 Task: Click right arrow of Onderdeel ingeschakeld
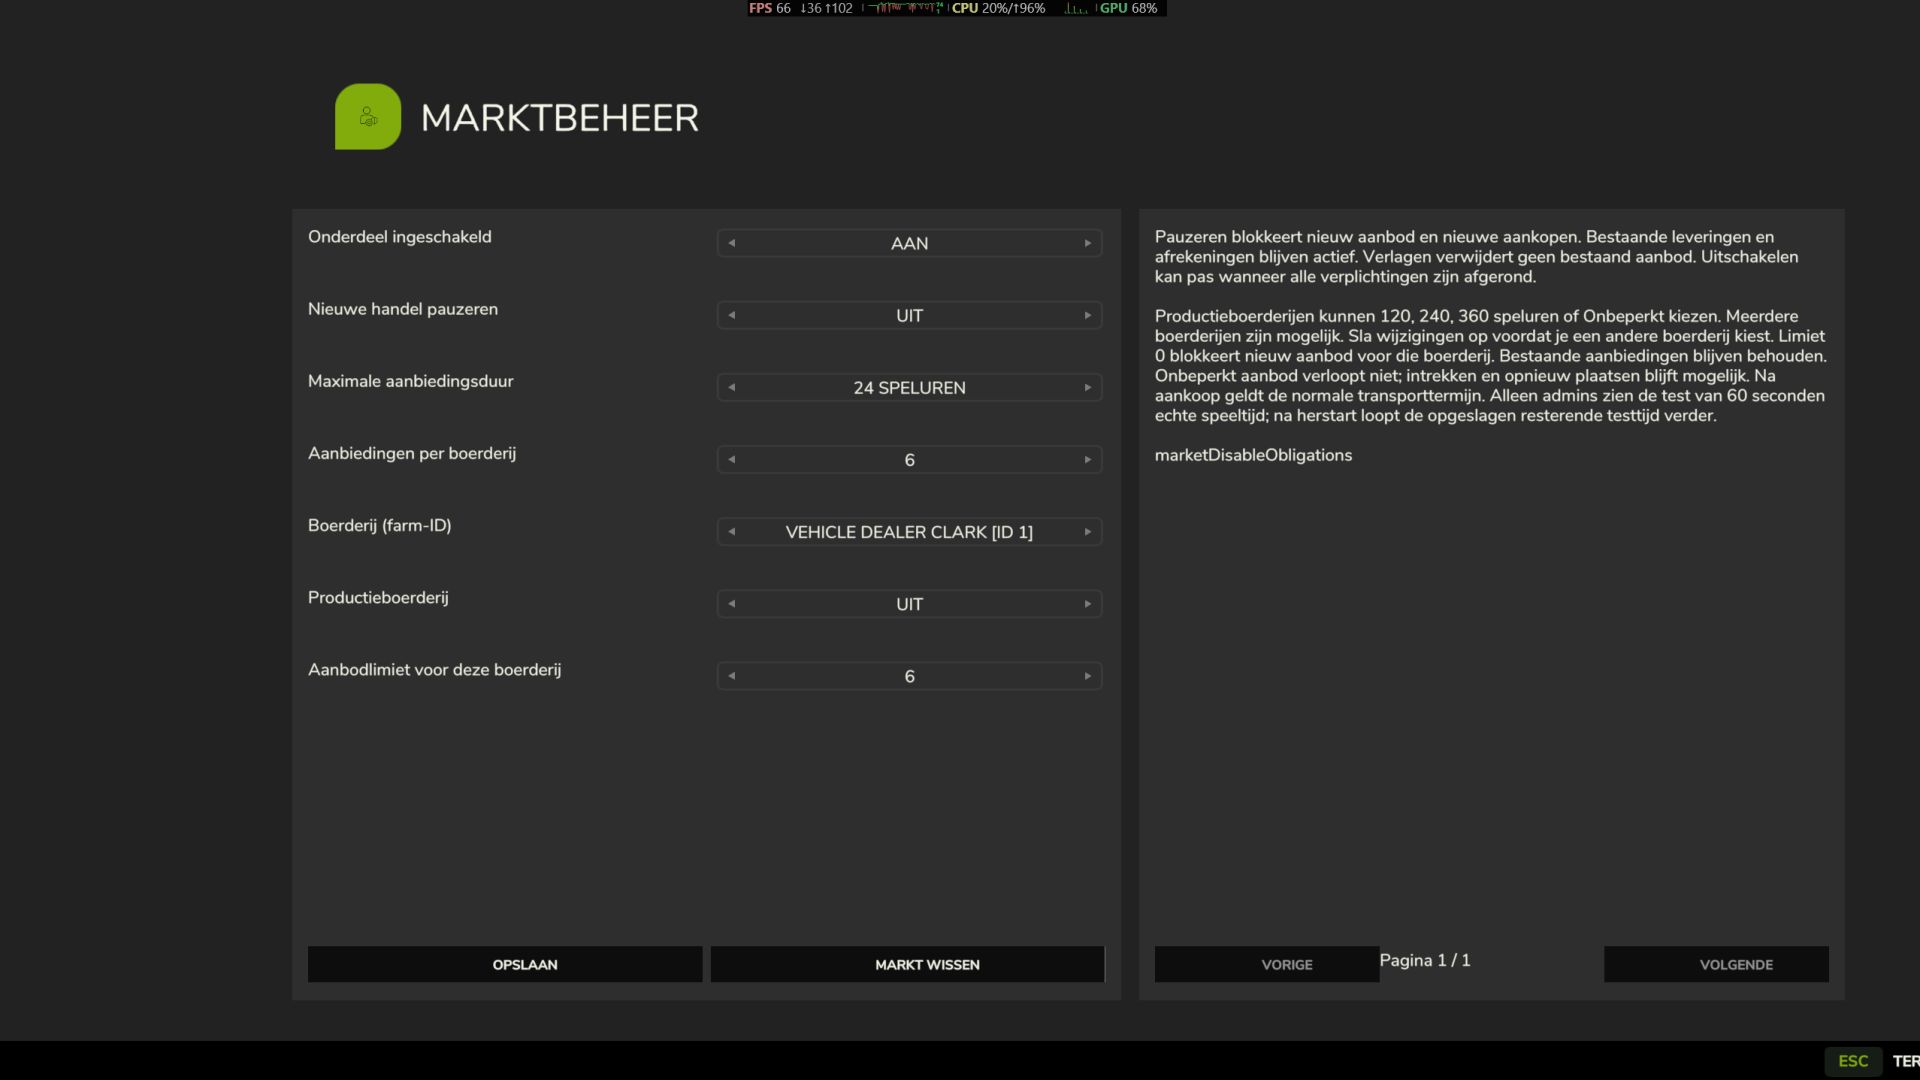tap(1088, 243)
